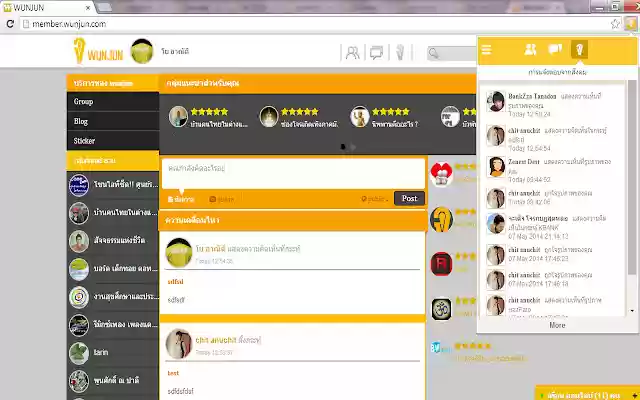The image size is (640, 400).
Task: Open chit anuchit notification at 07 May 17:46:18
Action: tap(552, 279)
